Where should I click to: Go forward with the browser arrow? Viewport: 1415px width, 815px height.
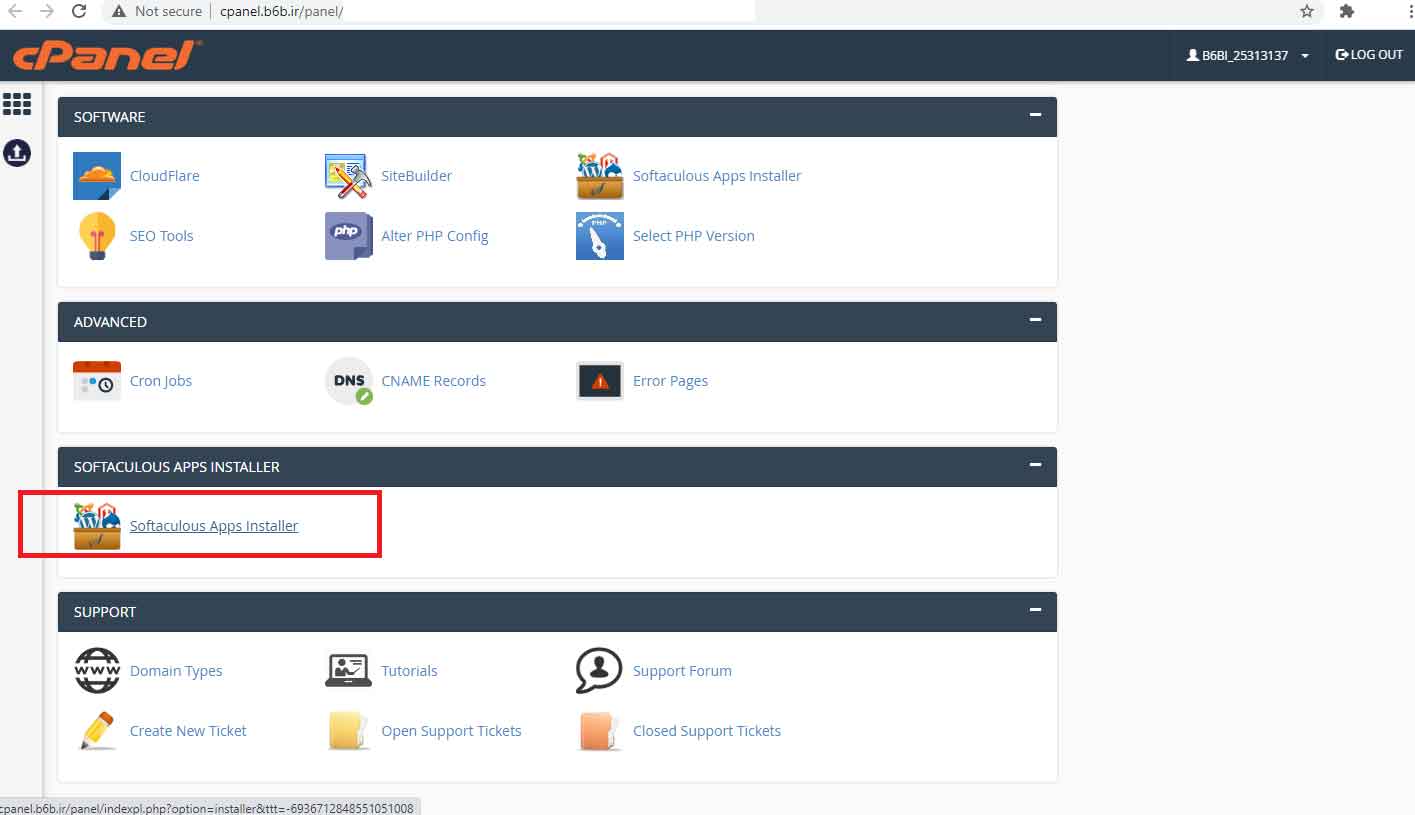(x=46, y=11)
